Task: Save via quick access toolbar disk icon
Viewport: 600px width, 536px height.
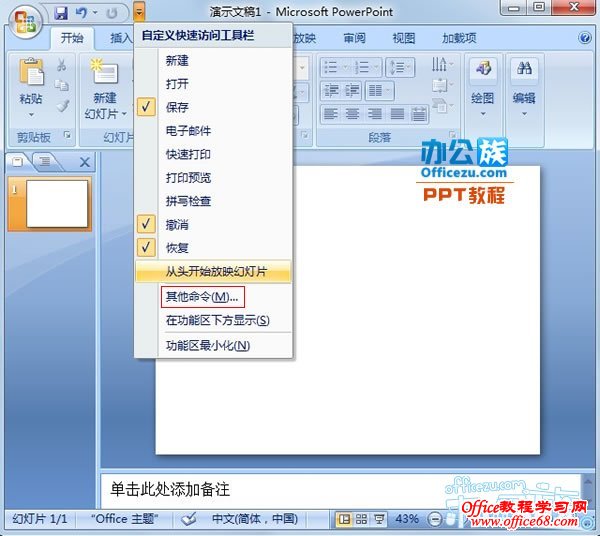Action: (x=61, y=13)
